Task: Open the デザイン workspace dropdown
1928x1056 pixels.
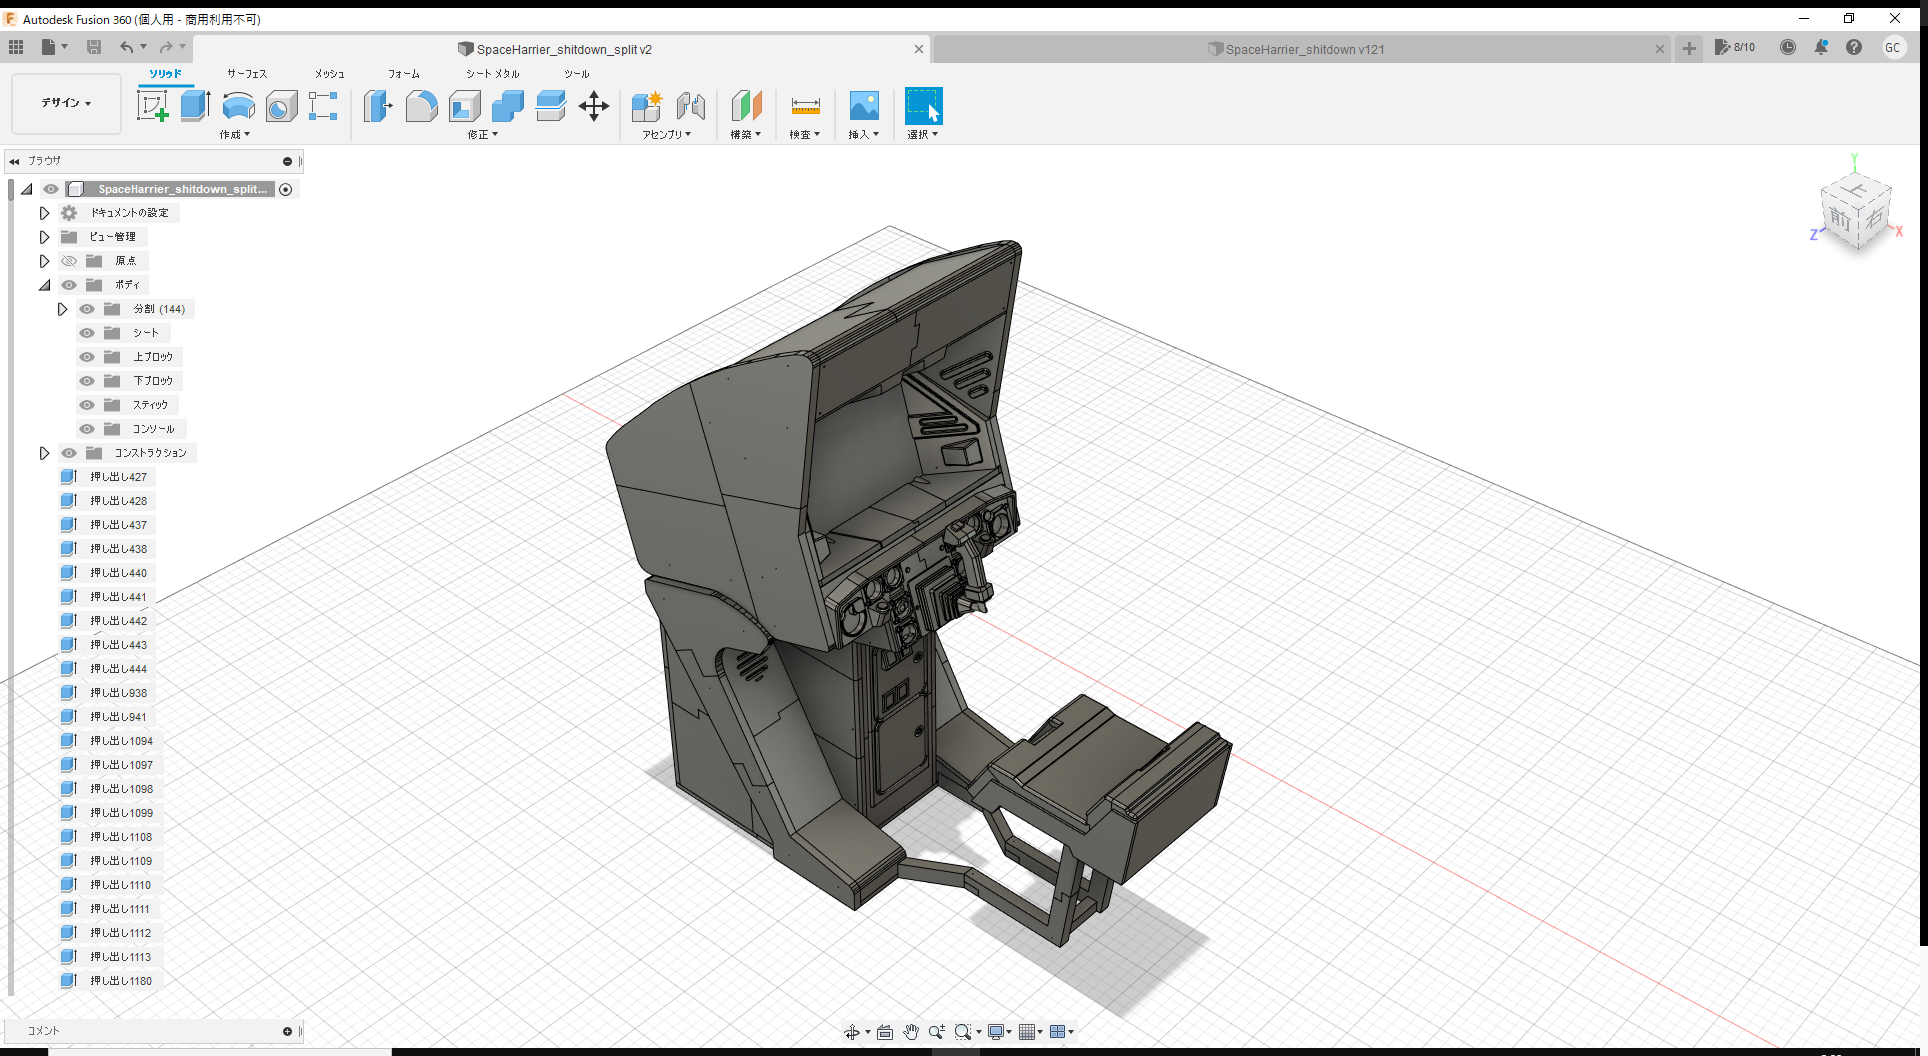Action: pos(65,103)
